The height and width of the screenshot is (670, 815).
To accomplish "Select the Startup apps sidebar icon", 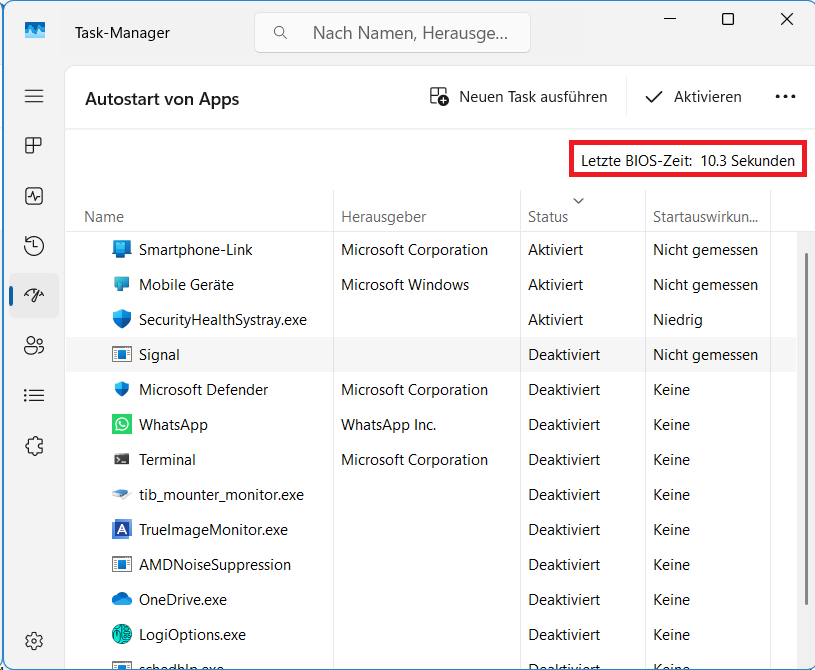I will (34, 296).
